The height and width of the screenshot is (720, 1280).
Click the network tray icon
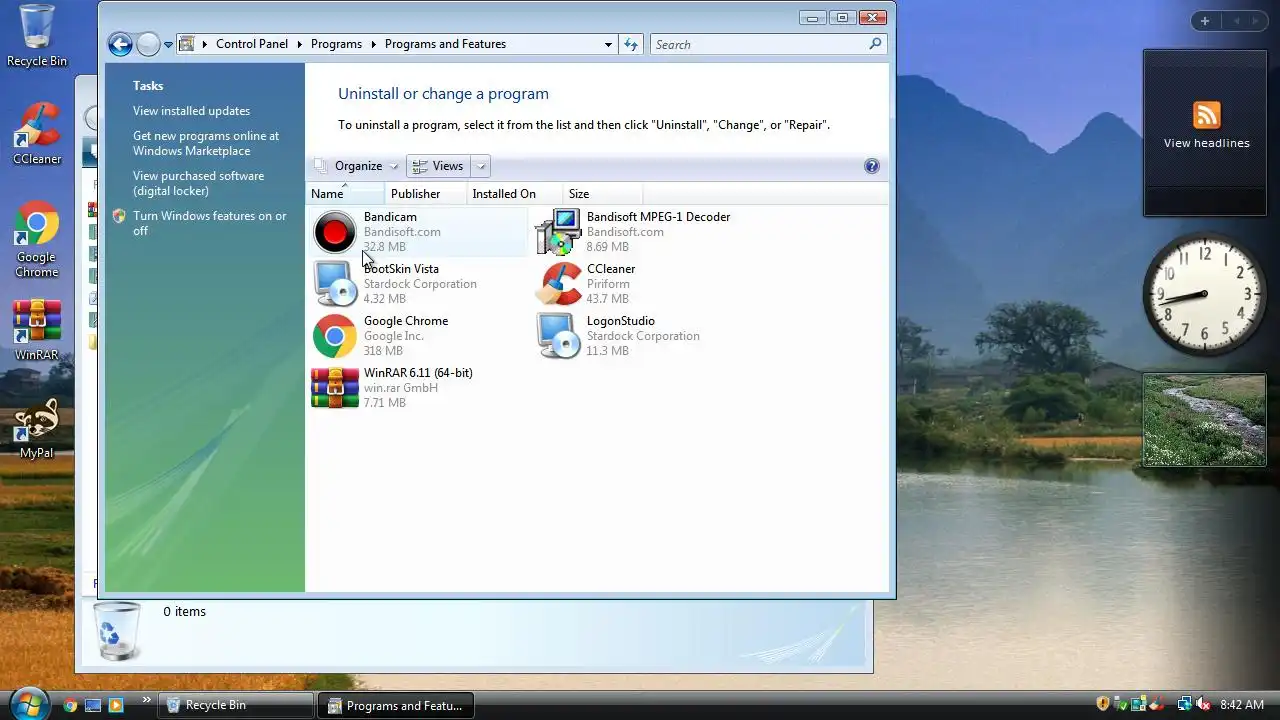click(1184, 705)
